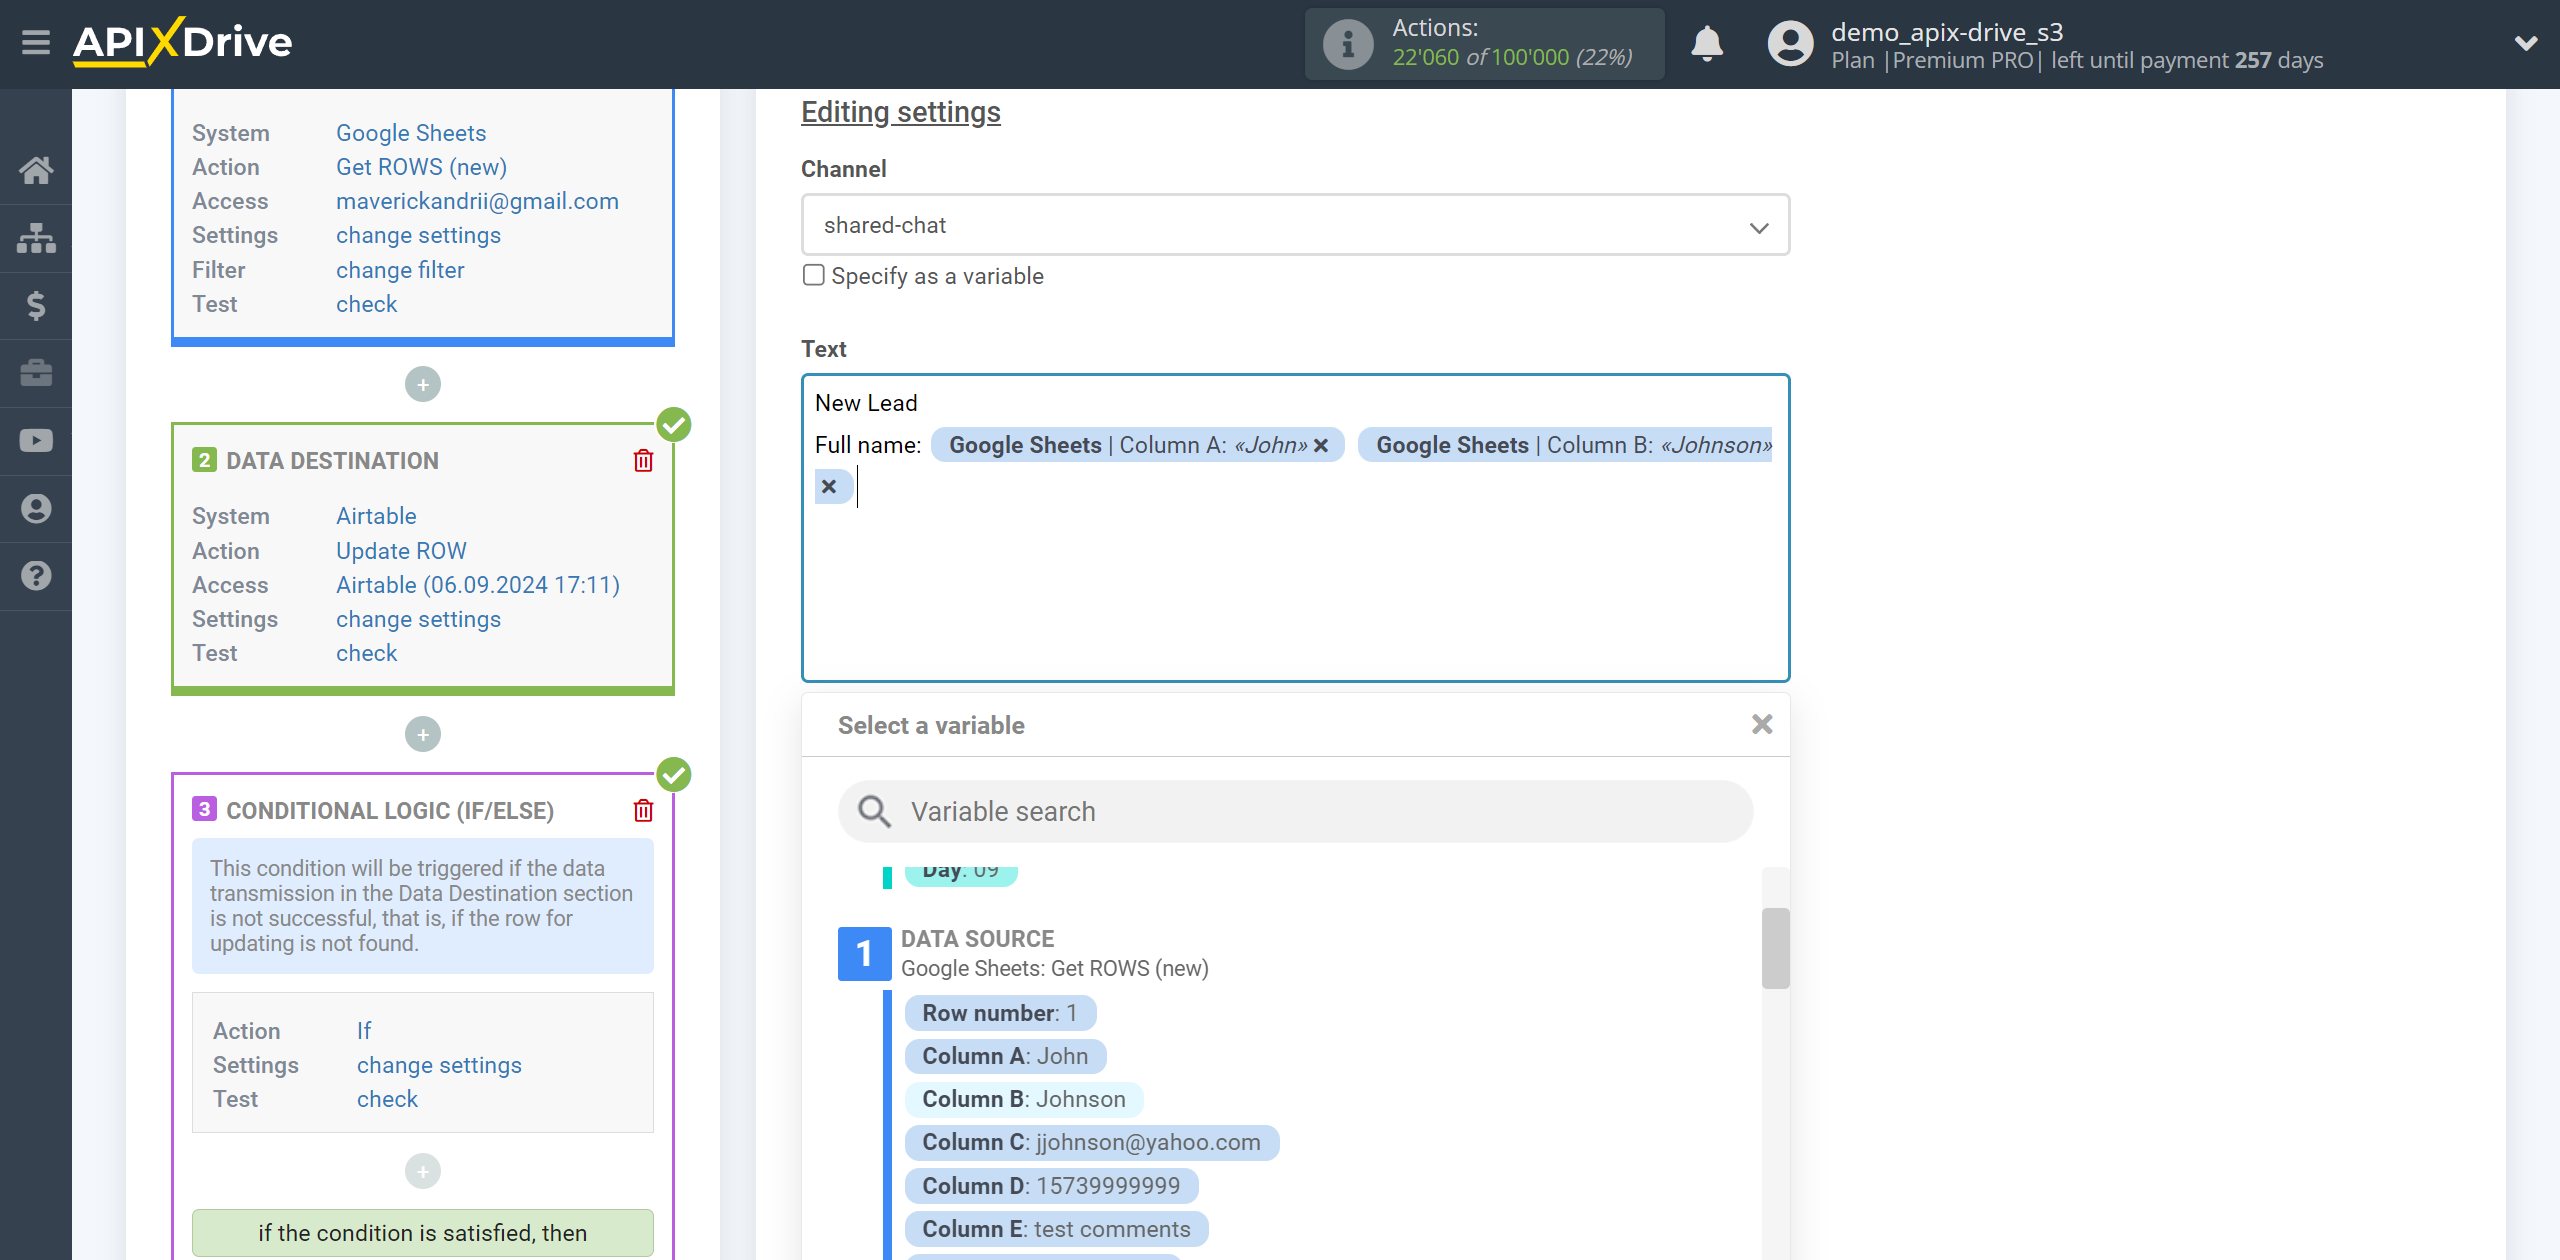This screenshot has width=2560, height=1260.
Task: Click the user avatar icon
Action: tap(1790, 44)
